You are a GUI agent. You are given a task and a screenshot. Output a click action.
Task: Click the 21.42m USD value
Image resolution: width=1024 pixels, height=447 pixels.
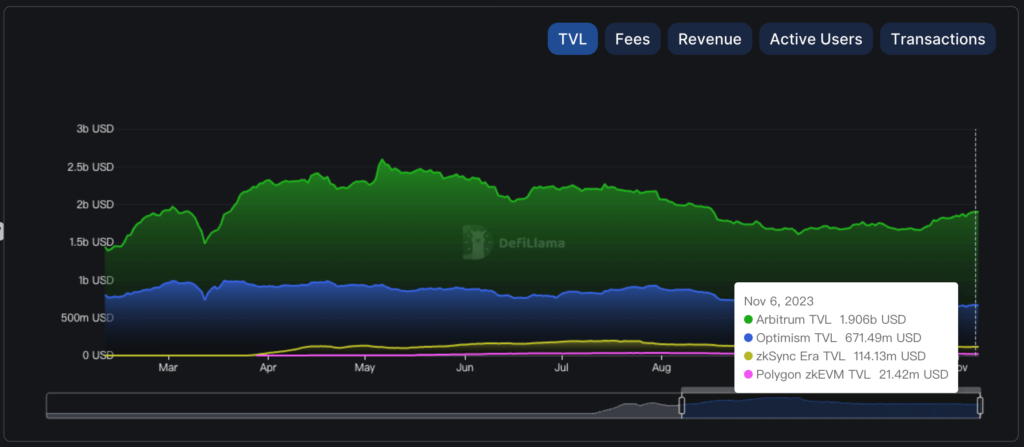click(912, 374)
